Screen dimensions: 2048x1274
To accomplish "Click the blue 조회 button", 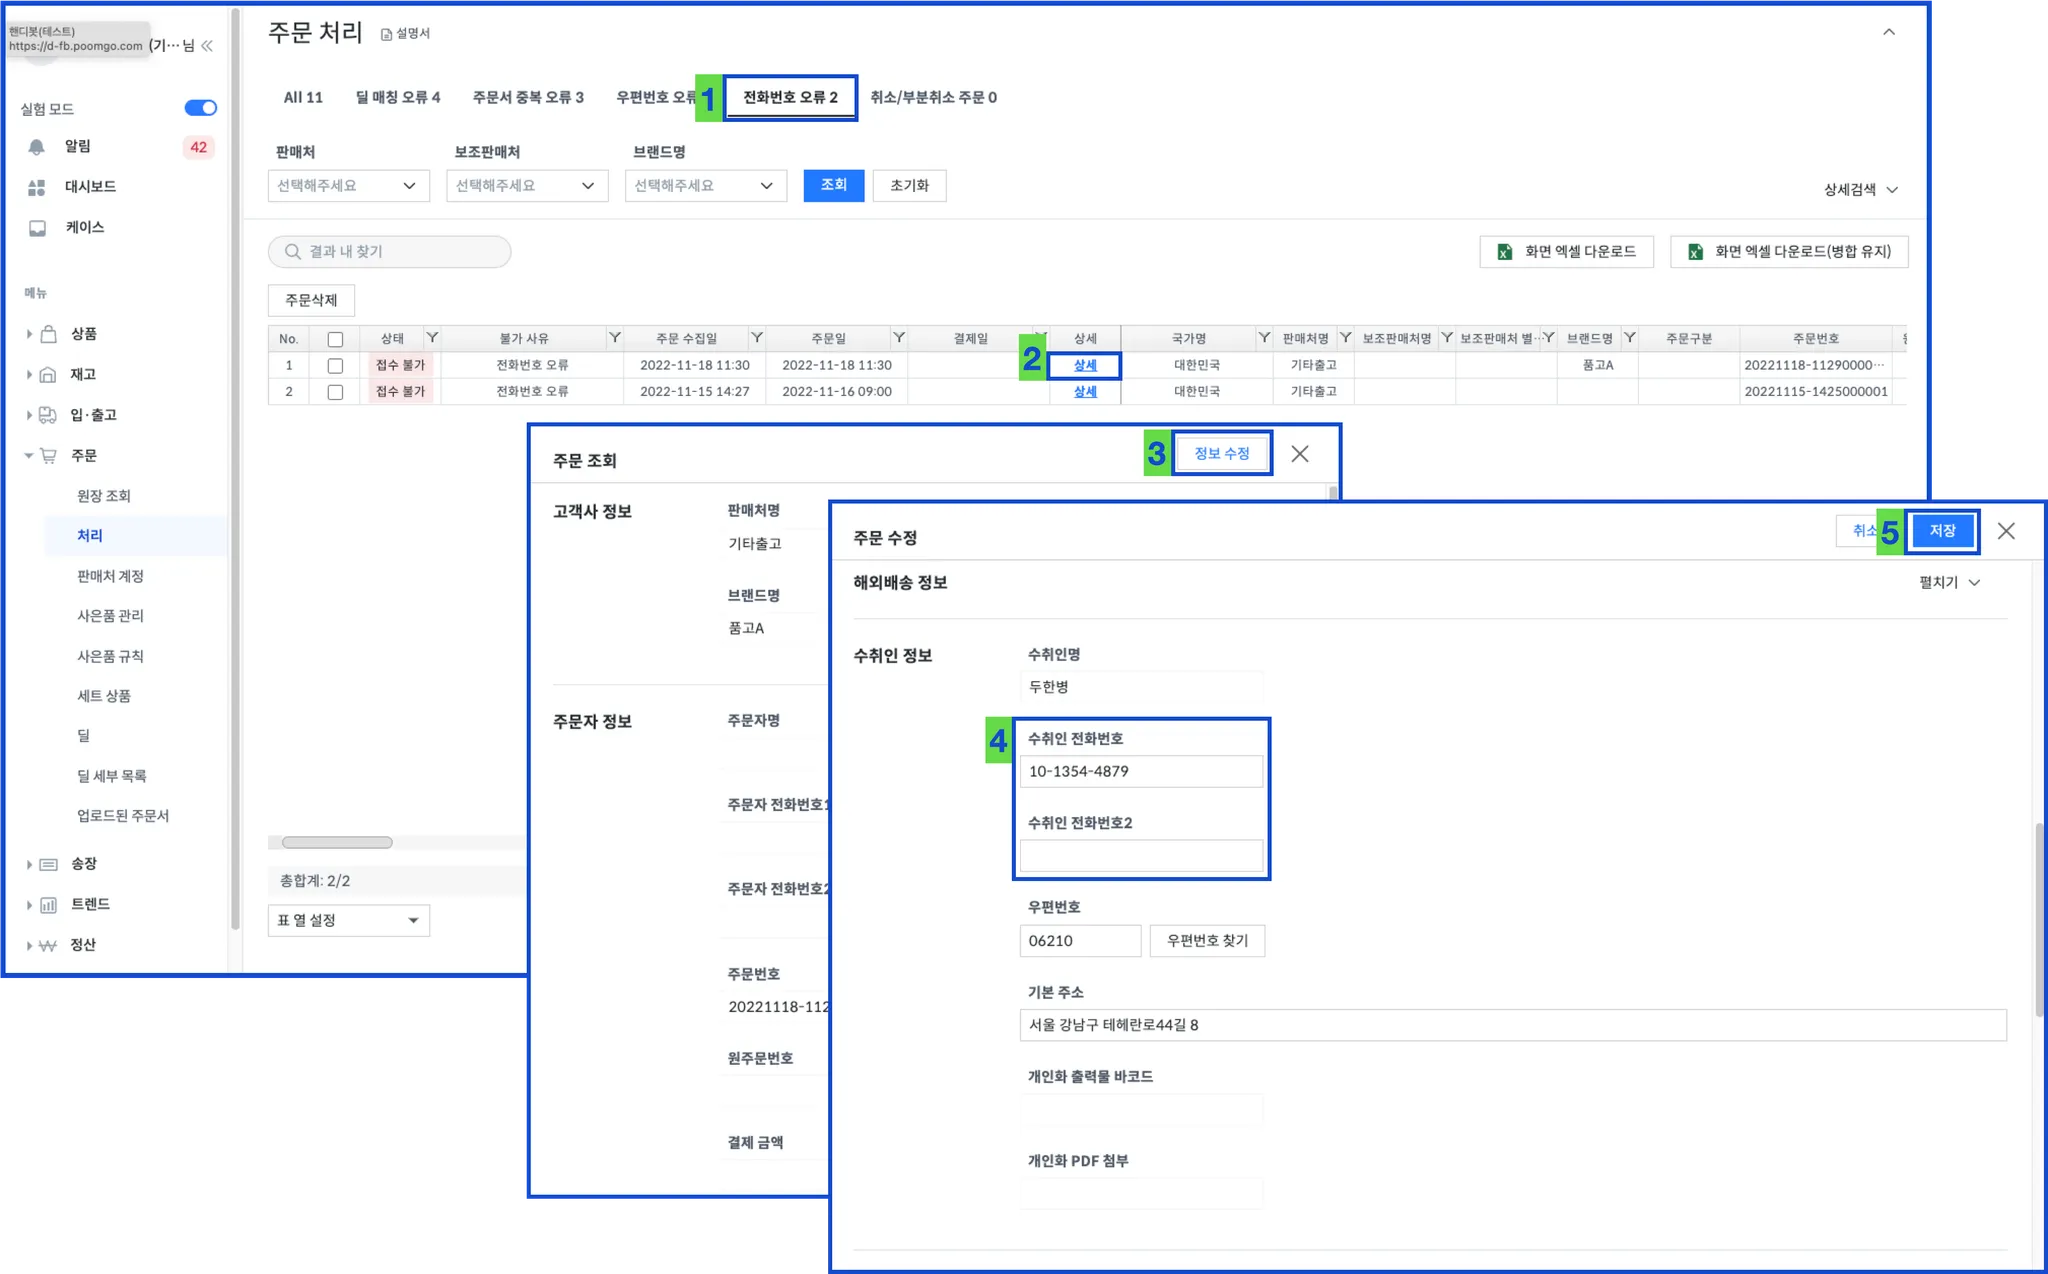I will (833, 186).
